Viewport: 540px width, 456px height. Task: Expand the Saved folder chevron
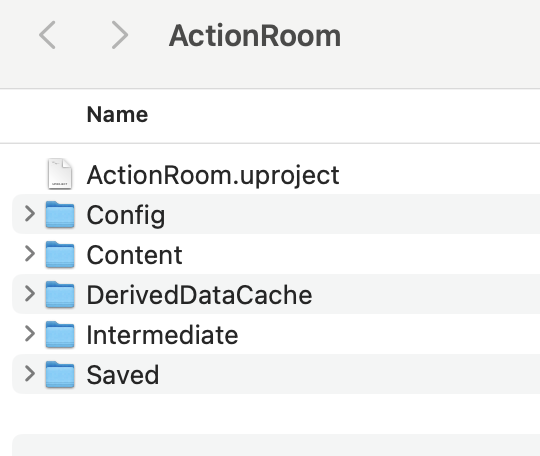(30, 374)
